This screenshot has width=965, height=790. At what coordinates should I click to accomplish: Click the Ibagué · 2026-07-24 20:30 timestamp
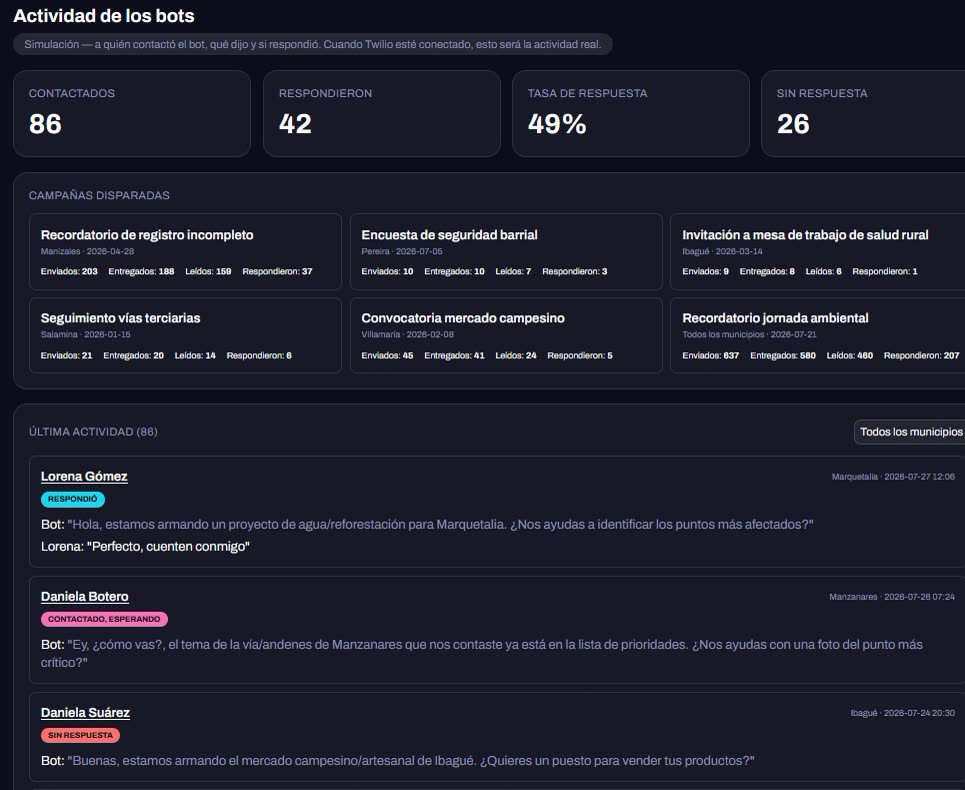(x=903, y=713)
